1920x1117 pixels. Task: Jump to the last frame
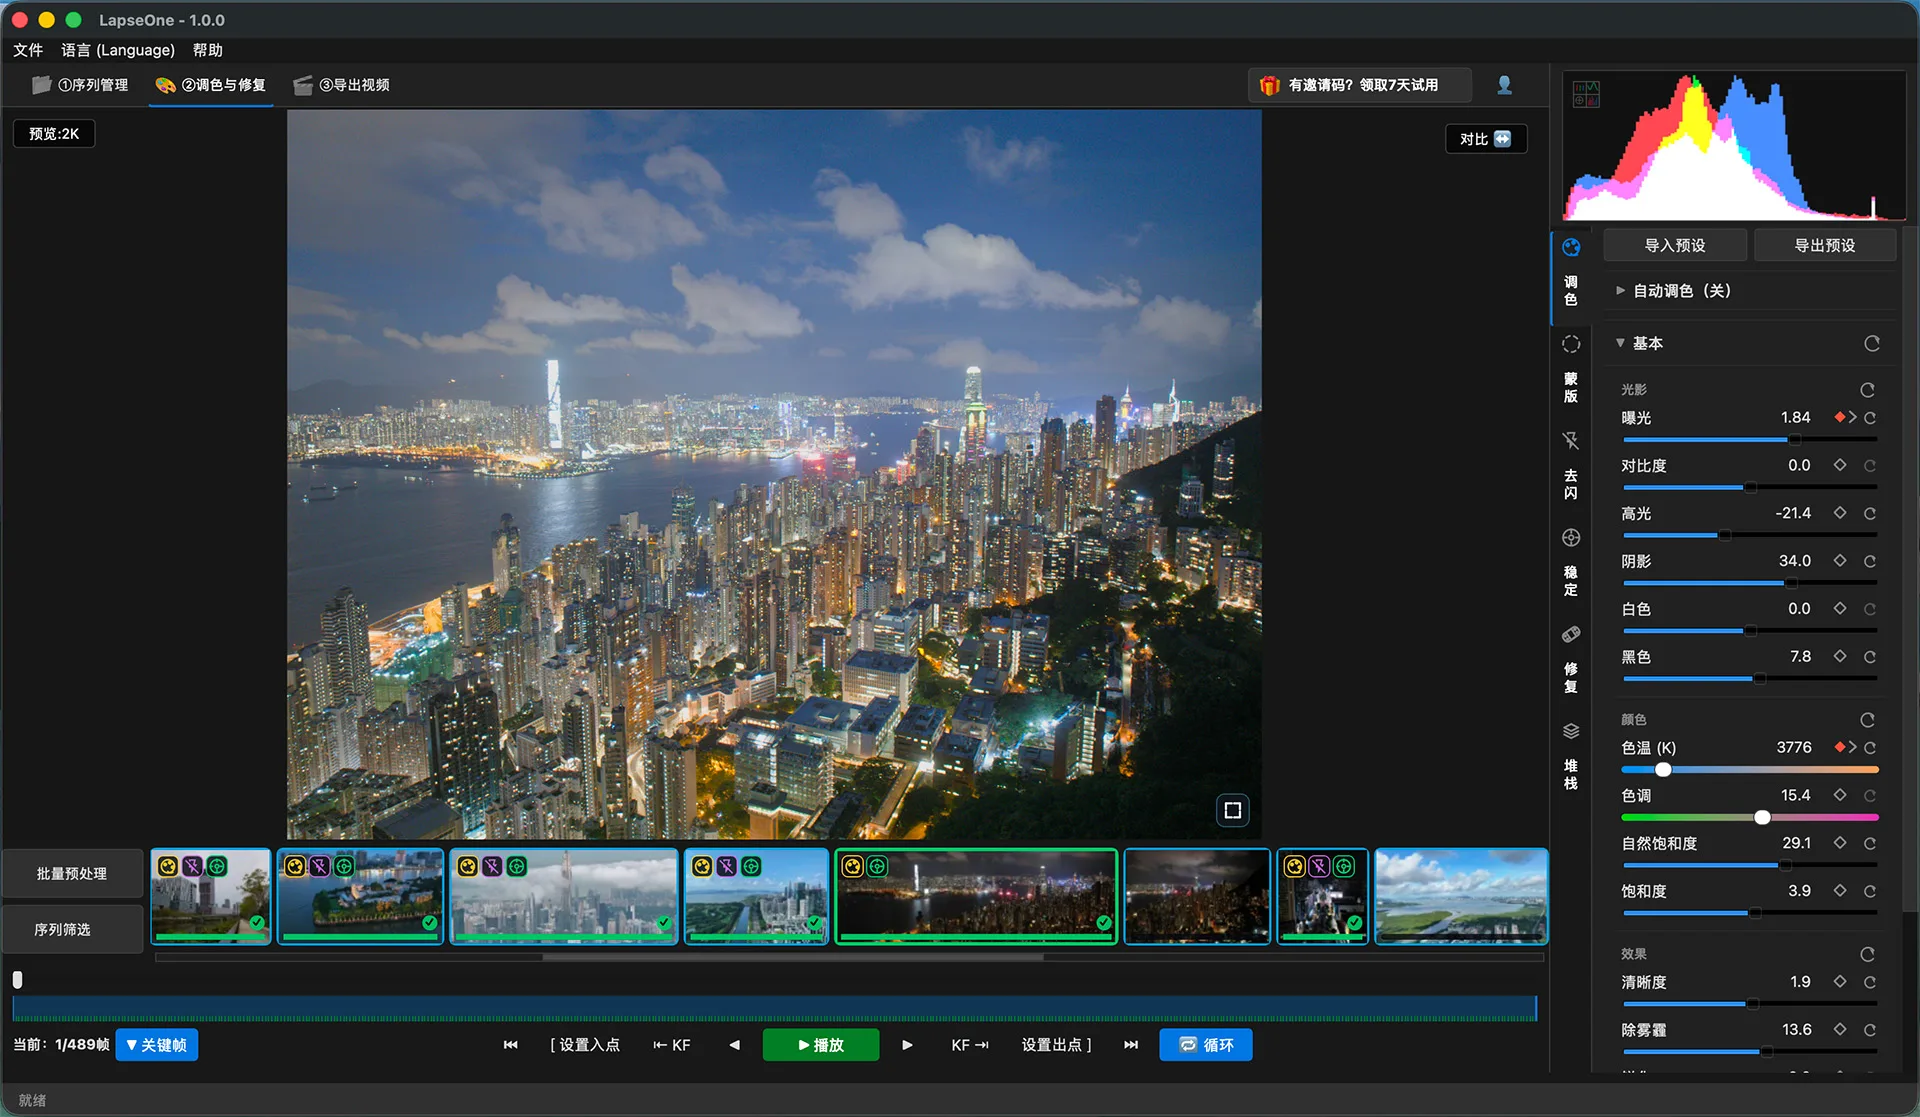[1131, 1045]
